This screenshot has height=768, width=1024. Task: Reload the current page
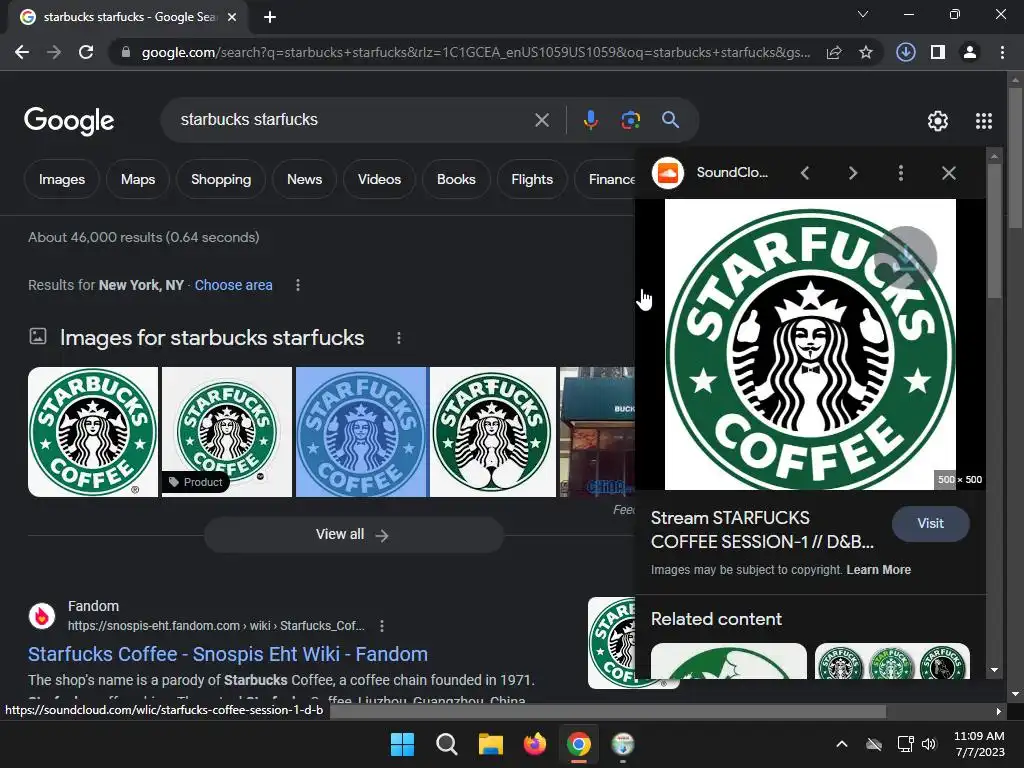(x=86, y=52)
